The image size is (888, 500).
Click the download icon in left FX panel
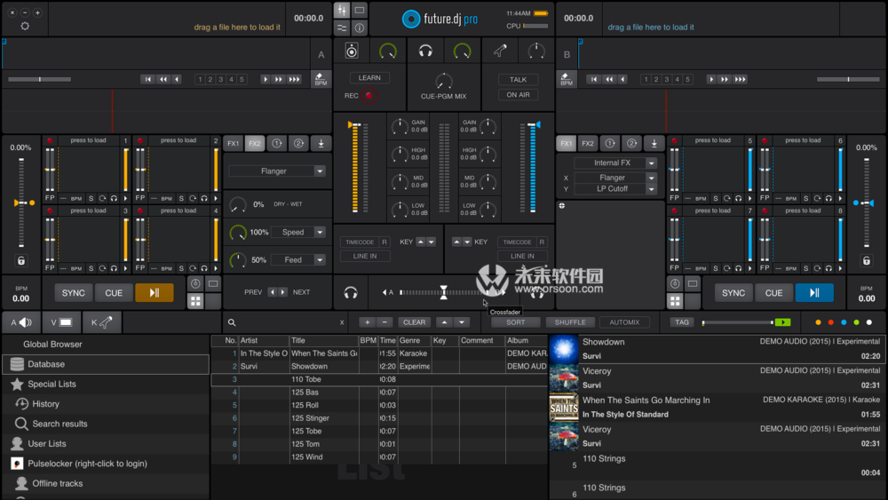(x=321, y=143)
